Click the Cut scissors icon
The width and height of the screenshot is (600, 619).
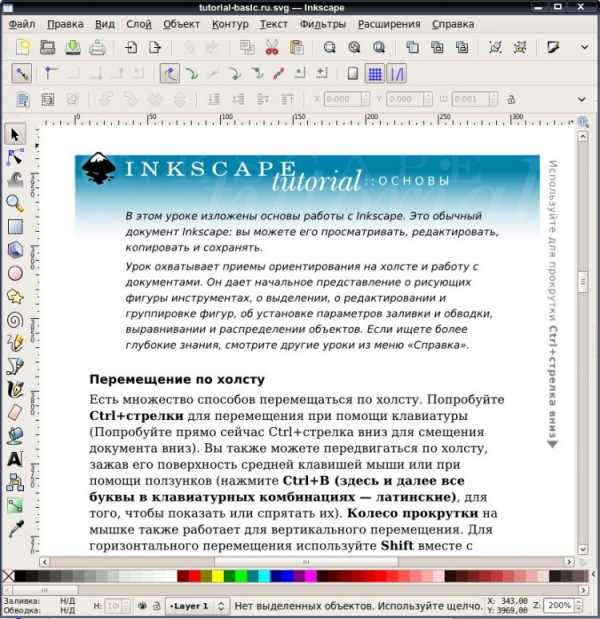coord(272,47)
